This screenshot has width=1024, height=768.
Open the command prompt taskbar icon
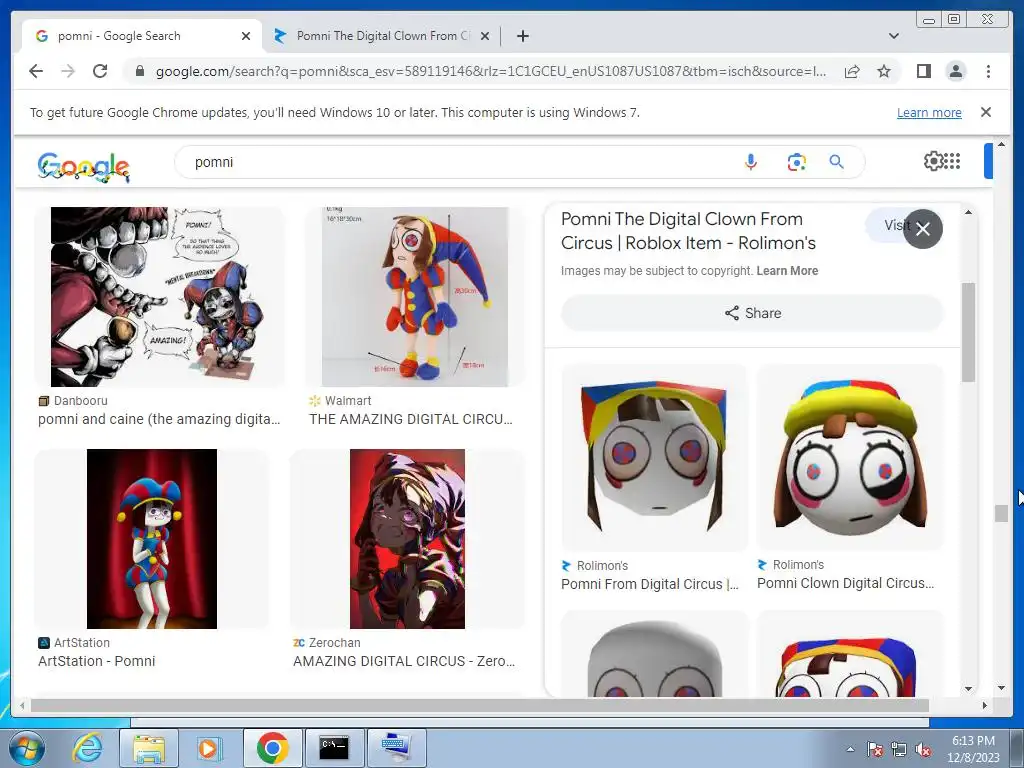click(x=334, y=748)
